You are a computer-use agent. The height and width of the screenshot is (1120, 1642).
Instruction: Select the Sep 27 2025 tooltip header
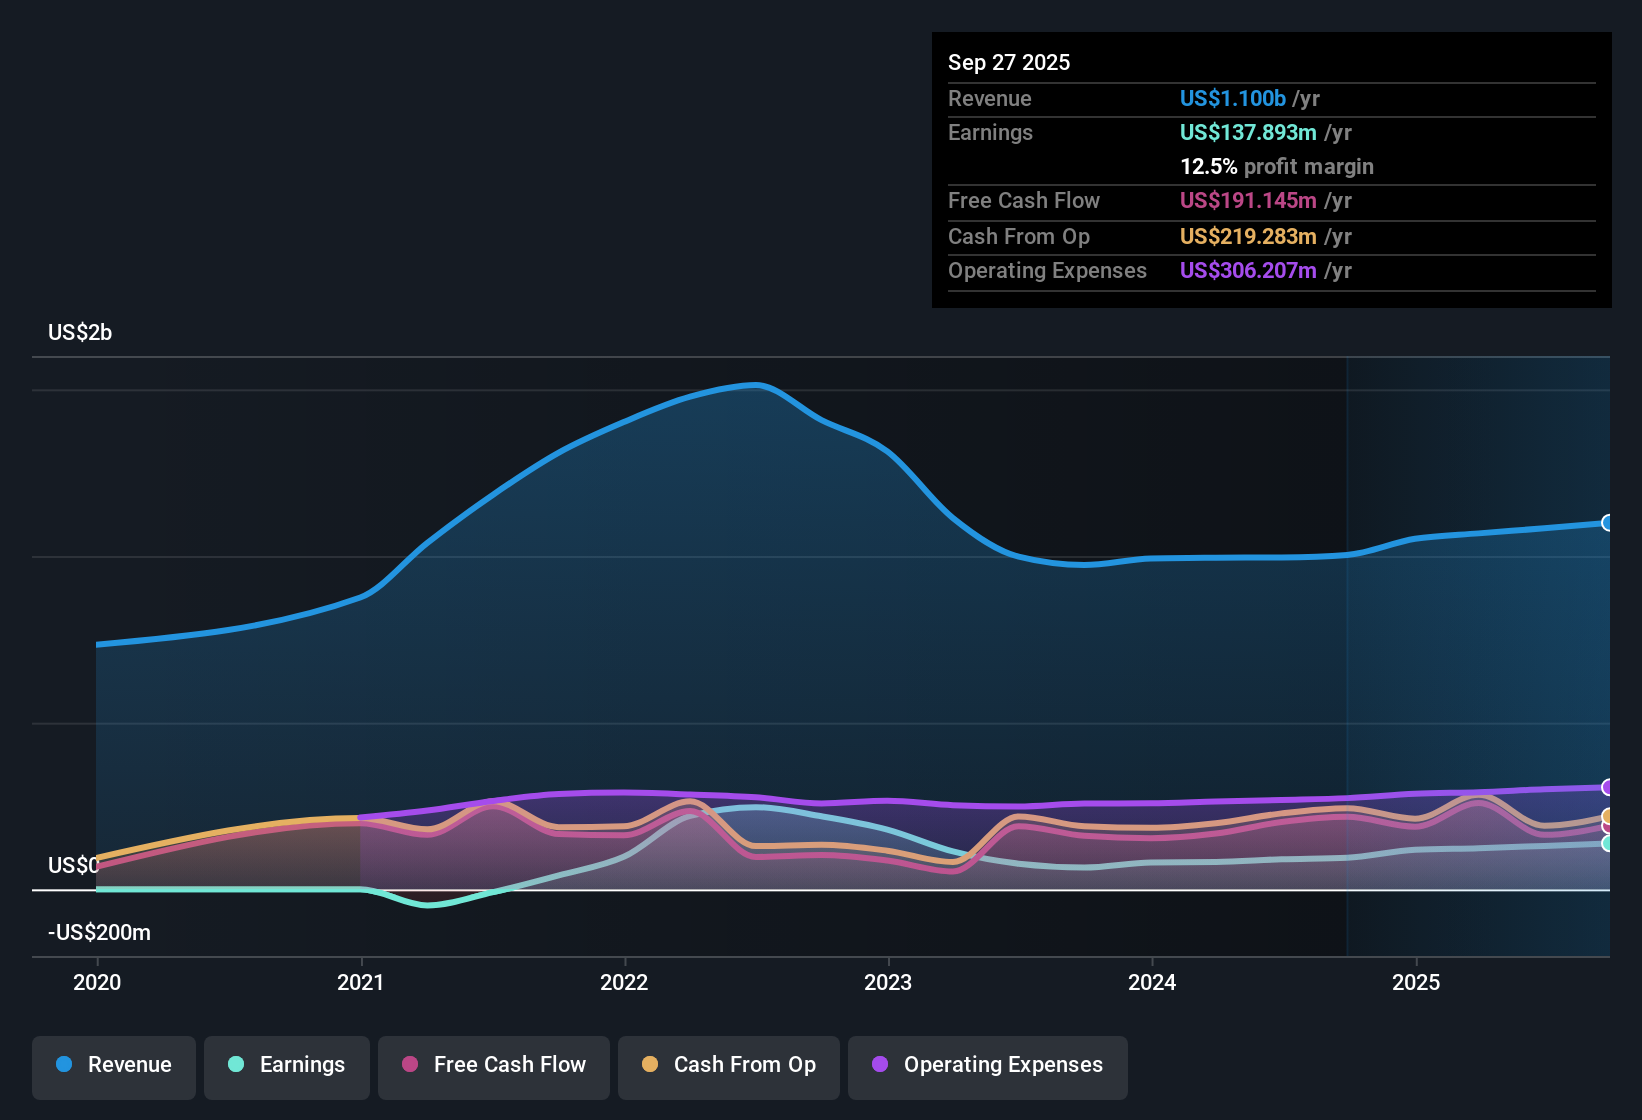1009,62
